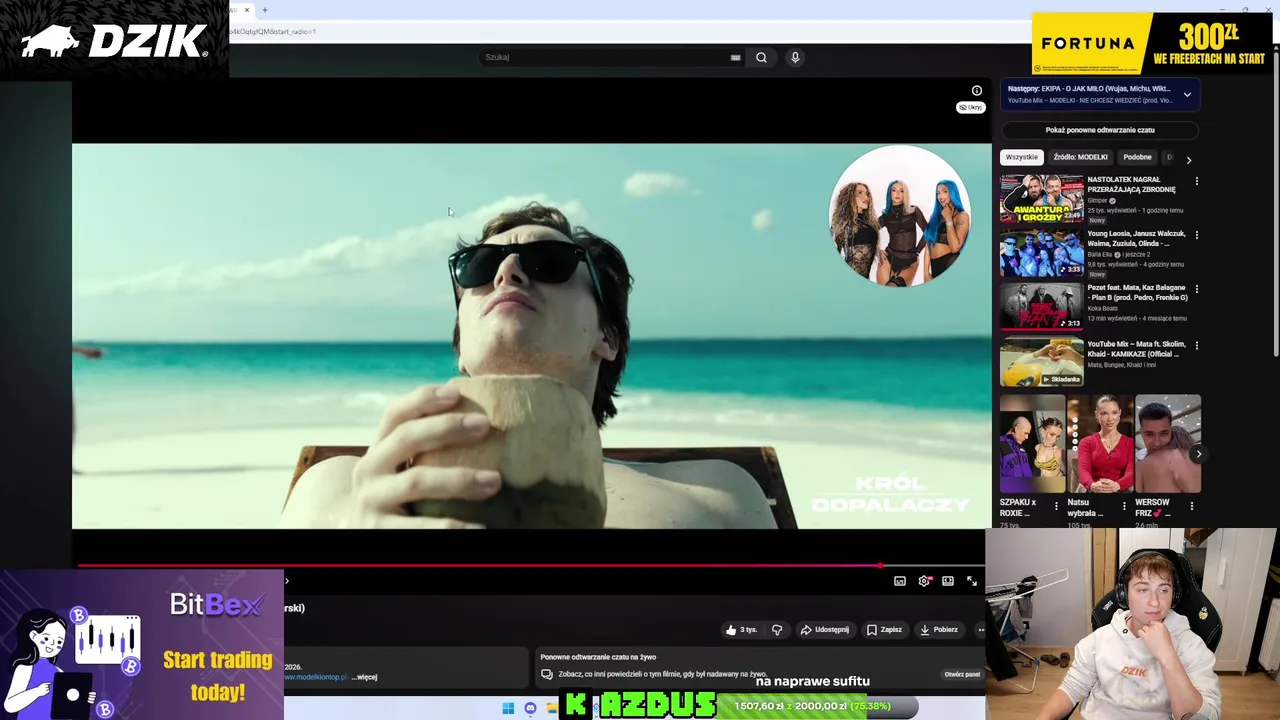Expand description with ...więcej link
Image resolution: width=1280 pixels, height=720 pixels.
coord(364,677)
